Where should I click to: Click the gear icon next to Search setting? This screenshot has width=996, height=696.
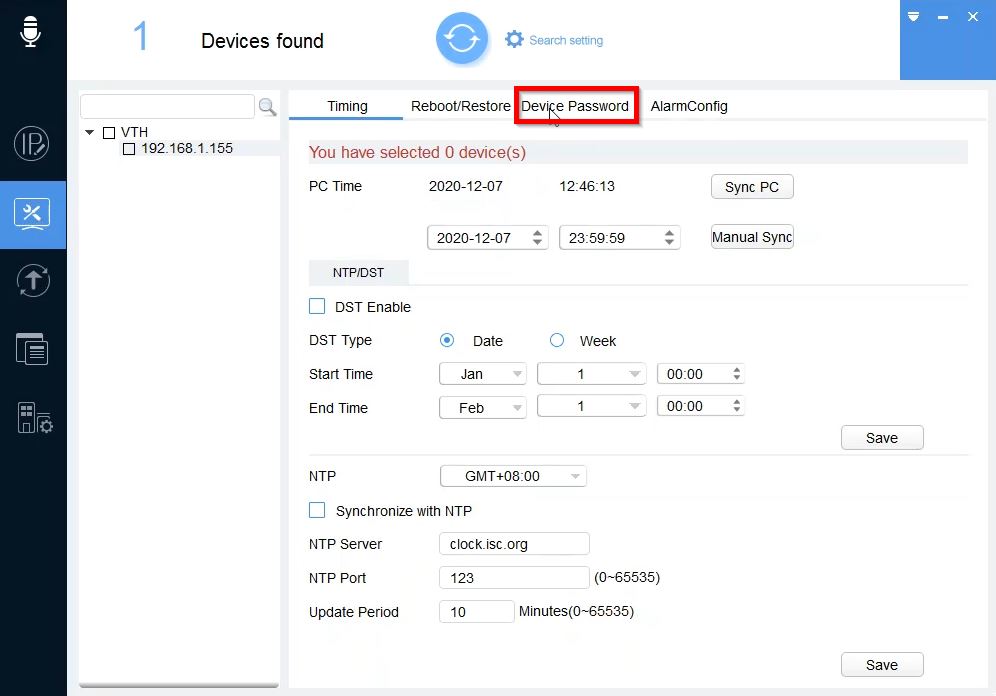click(514, 39)
